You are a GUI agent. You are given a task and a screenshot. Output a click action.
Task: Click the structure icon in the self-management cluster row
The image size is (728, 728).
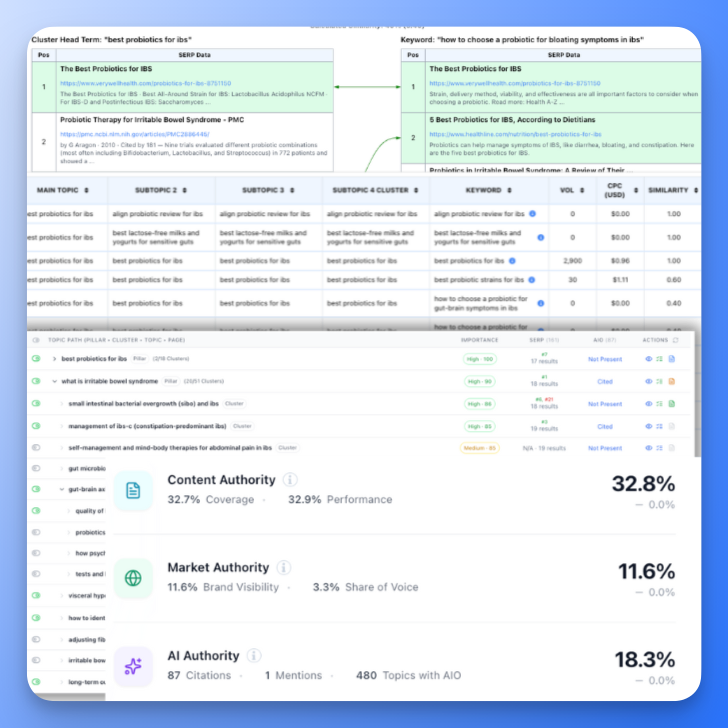[659, 448]
